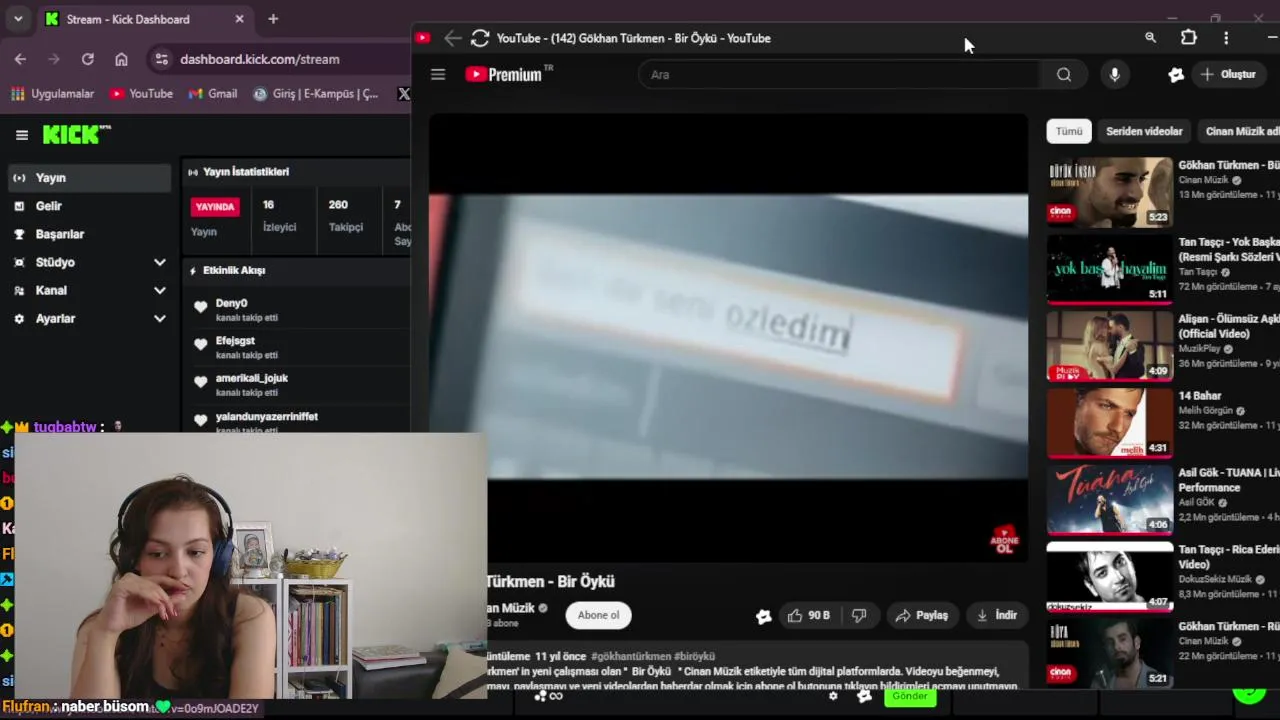Click the Abone Ol watermark on video
This screenshot has width=1280, height=720.
pos(1004,541)
